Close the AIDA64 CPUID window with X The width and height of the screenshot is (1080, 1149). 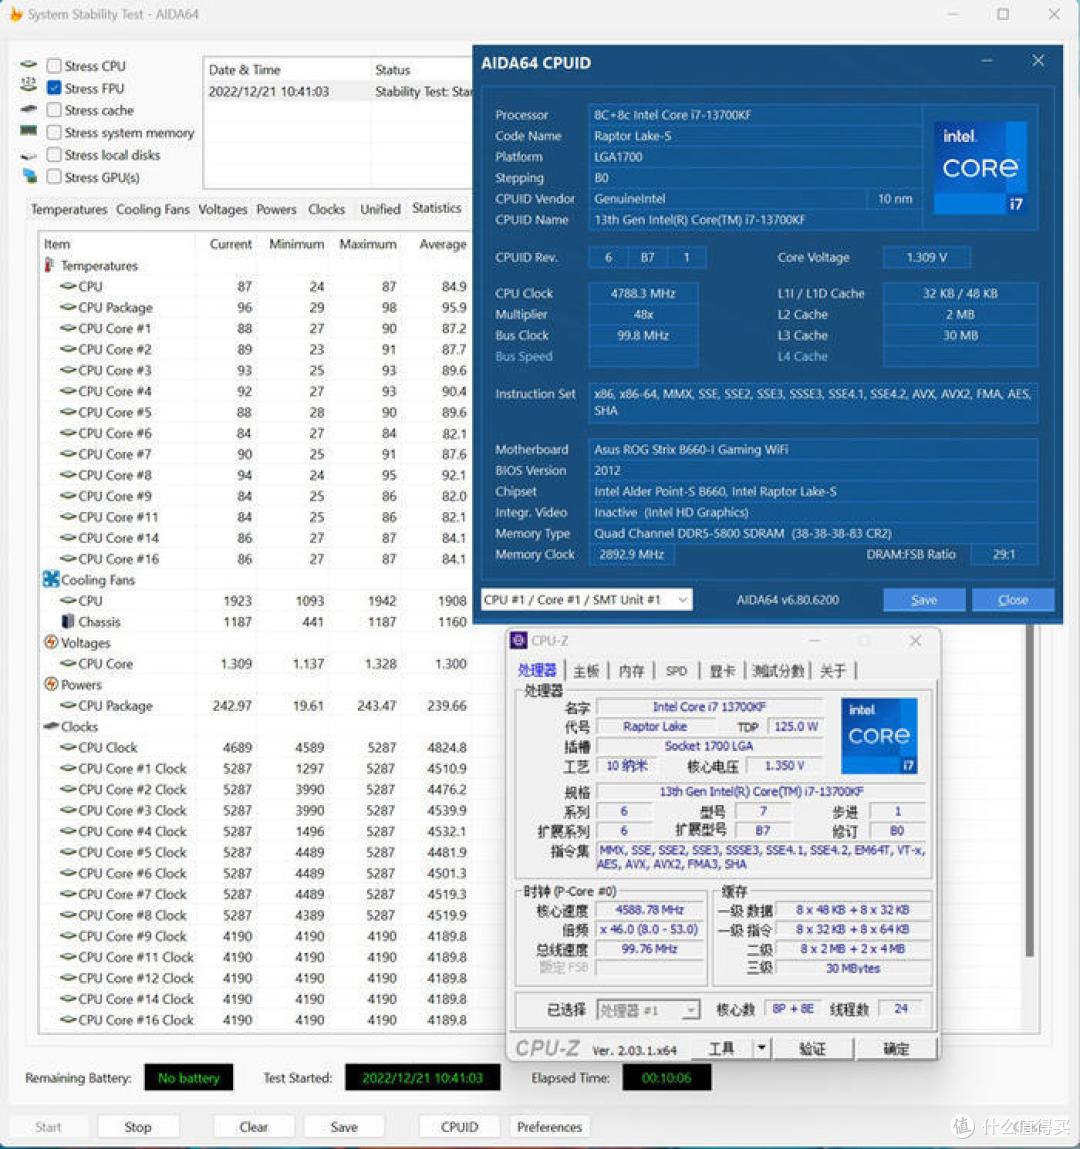point(1038,61)
